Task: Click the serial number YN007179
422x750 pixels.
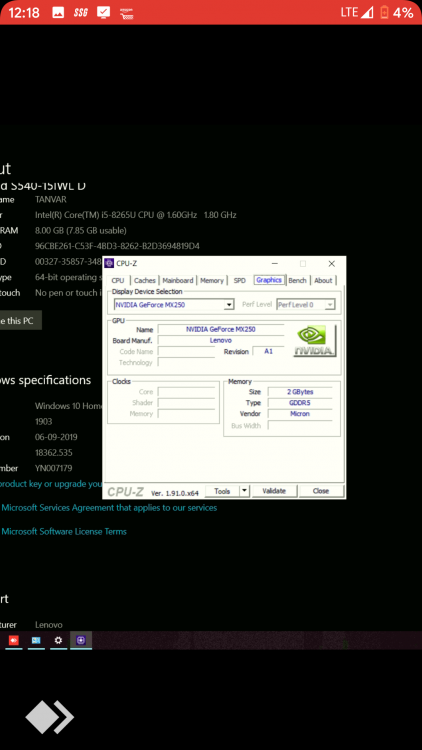Action: click(54, 468)
